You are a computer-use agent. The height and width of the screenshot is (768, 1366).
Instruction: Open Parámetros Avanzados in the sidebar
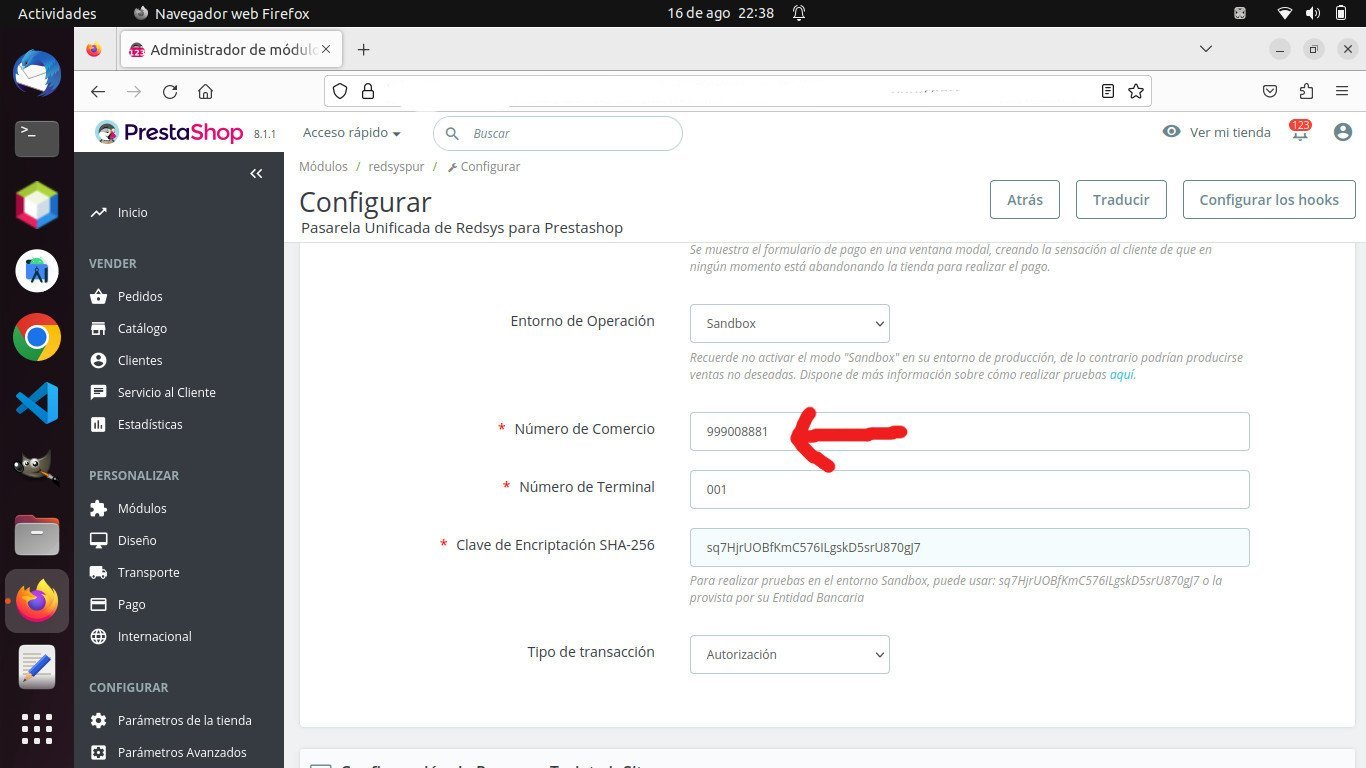pyautogui.click(x=182, y=752)
